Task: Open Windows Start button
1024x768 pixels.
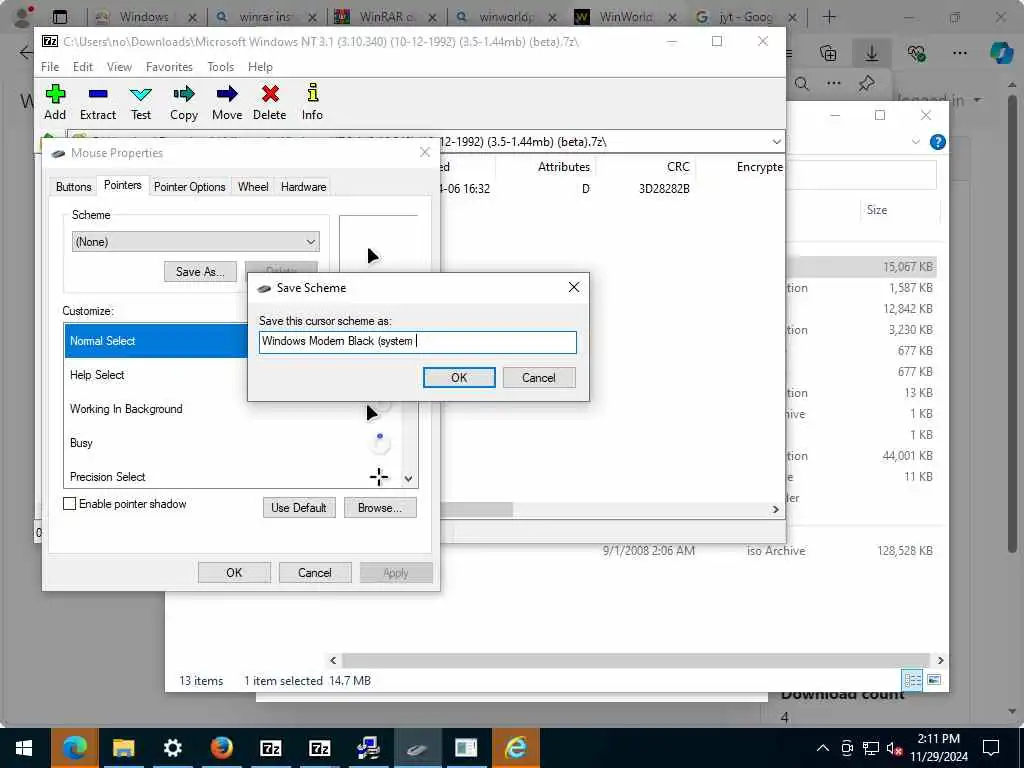Action: click(24, 748)
